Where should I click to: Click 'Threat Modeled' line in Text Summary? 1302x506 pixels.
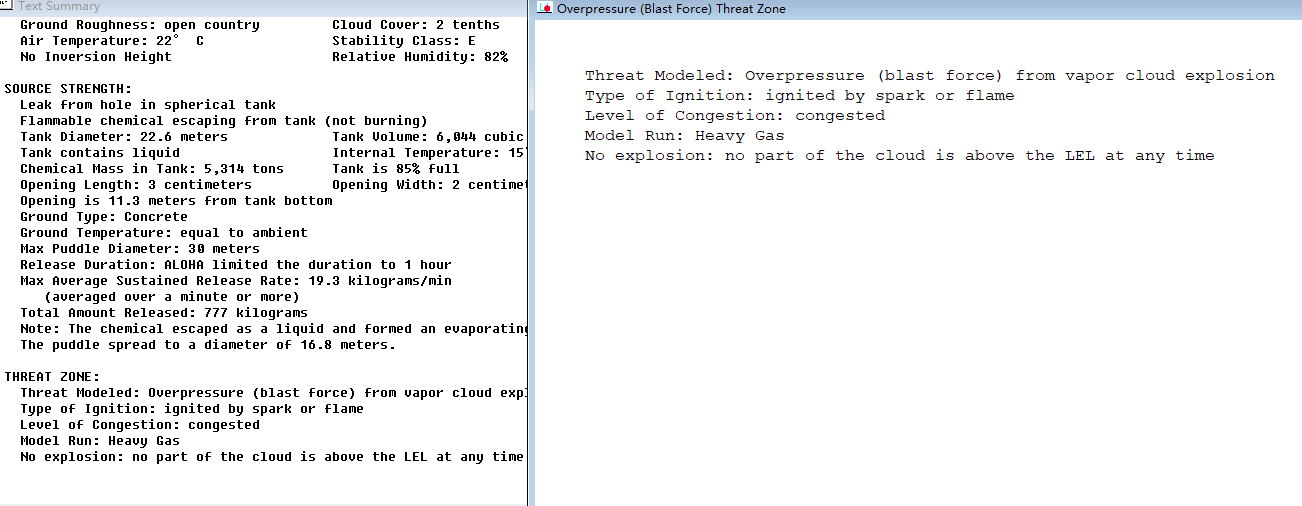273,393
